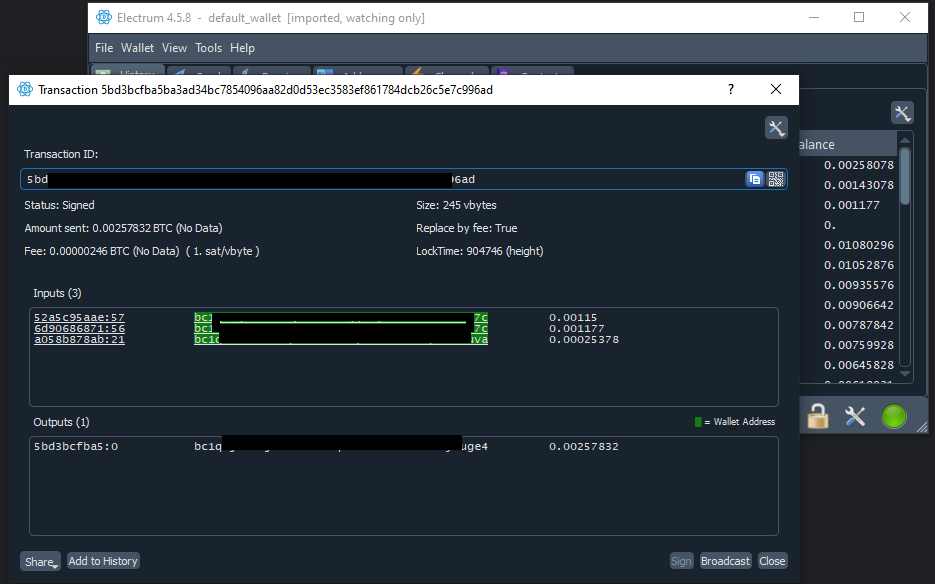This screenshot has width=935, height=584.
Task: Click third input's green wallet address ending va
Action: (x=341, y=339)
